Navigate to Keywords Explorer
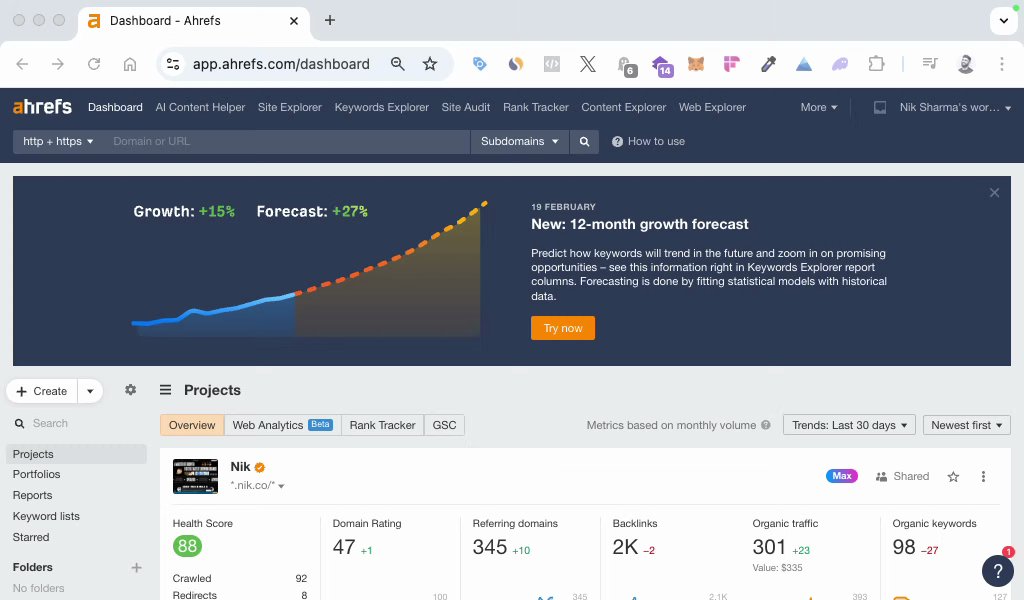1024x600 pixels. (381, 107)
